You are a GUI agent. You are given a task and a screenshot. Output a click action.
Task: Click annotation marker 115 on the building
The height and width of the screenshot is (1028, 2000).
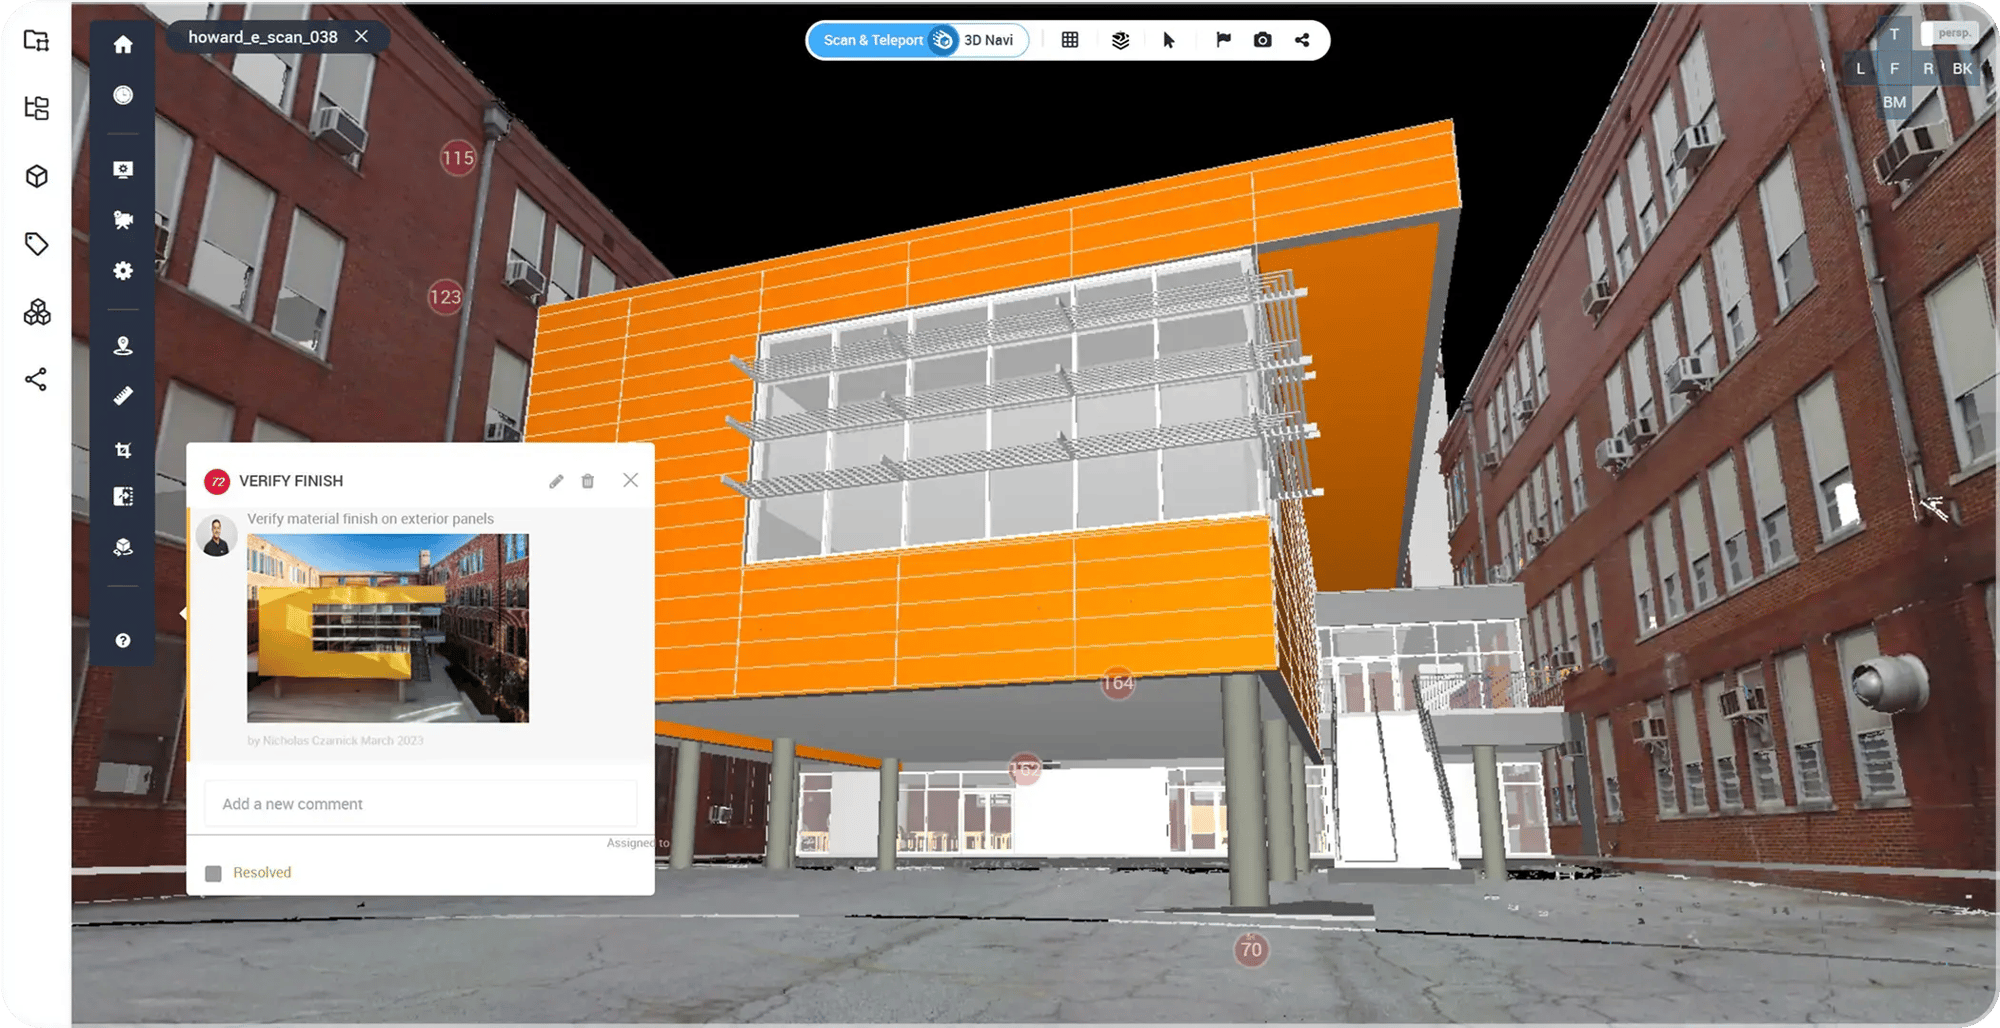[x=458, y=158]
